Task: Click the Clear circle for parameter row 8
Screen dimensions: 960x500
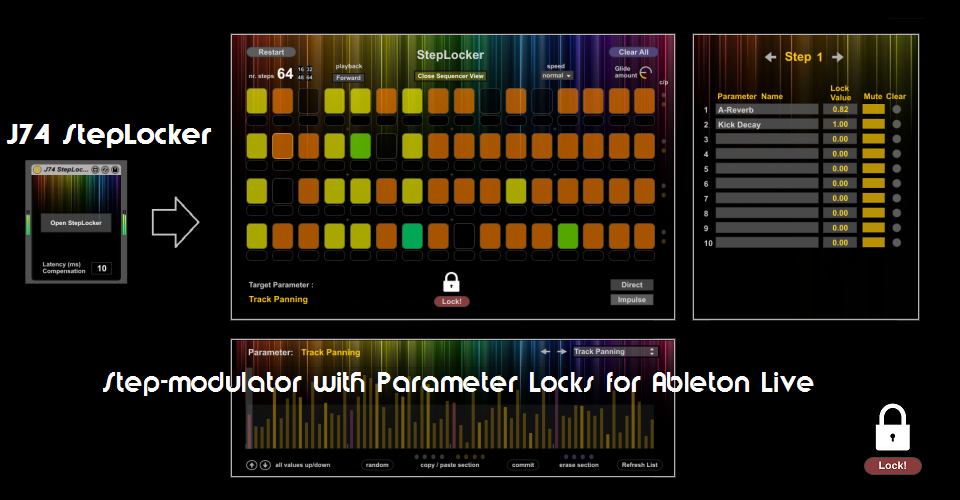Action: coord(896,213)
